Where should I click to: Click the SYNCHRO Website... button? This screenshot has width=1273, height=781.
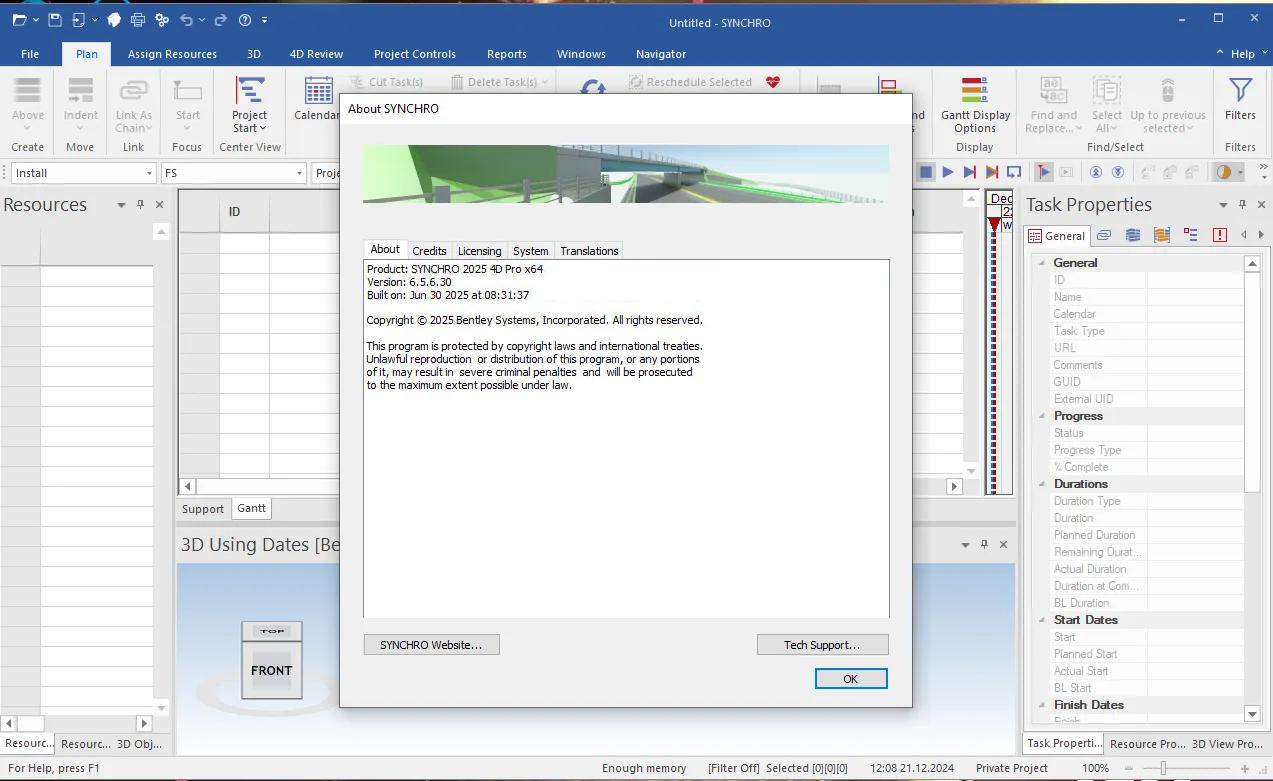click(x=431, y=645)
